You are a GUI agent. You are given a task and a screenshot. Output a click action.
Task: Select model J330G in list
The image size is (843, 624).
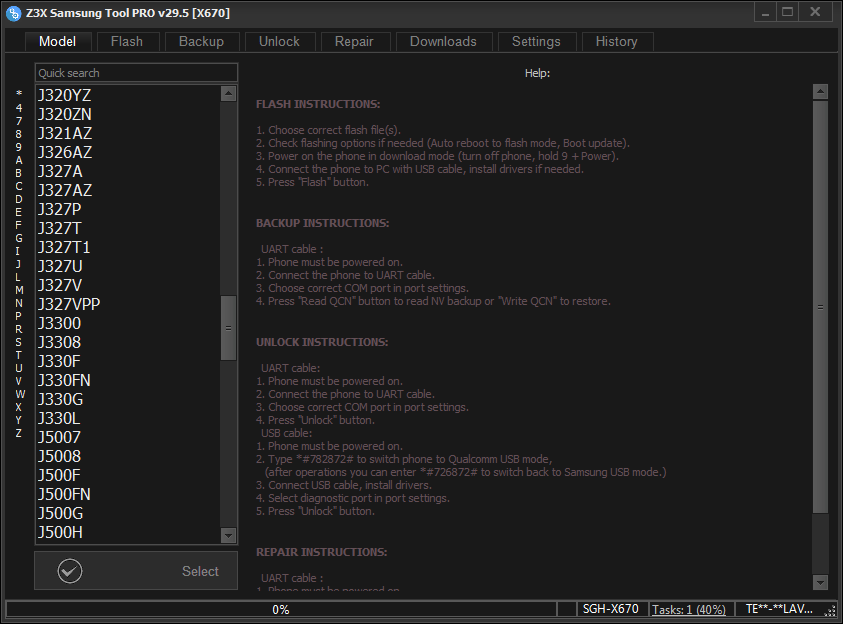(x=128, y=399)
